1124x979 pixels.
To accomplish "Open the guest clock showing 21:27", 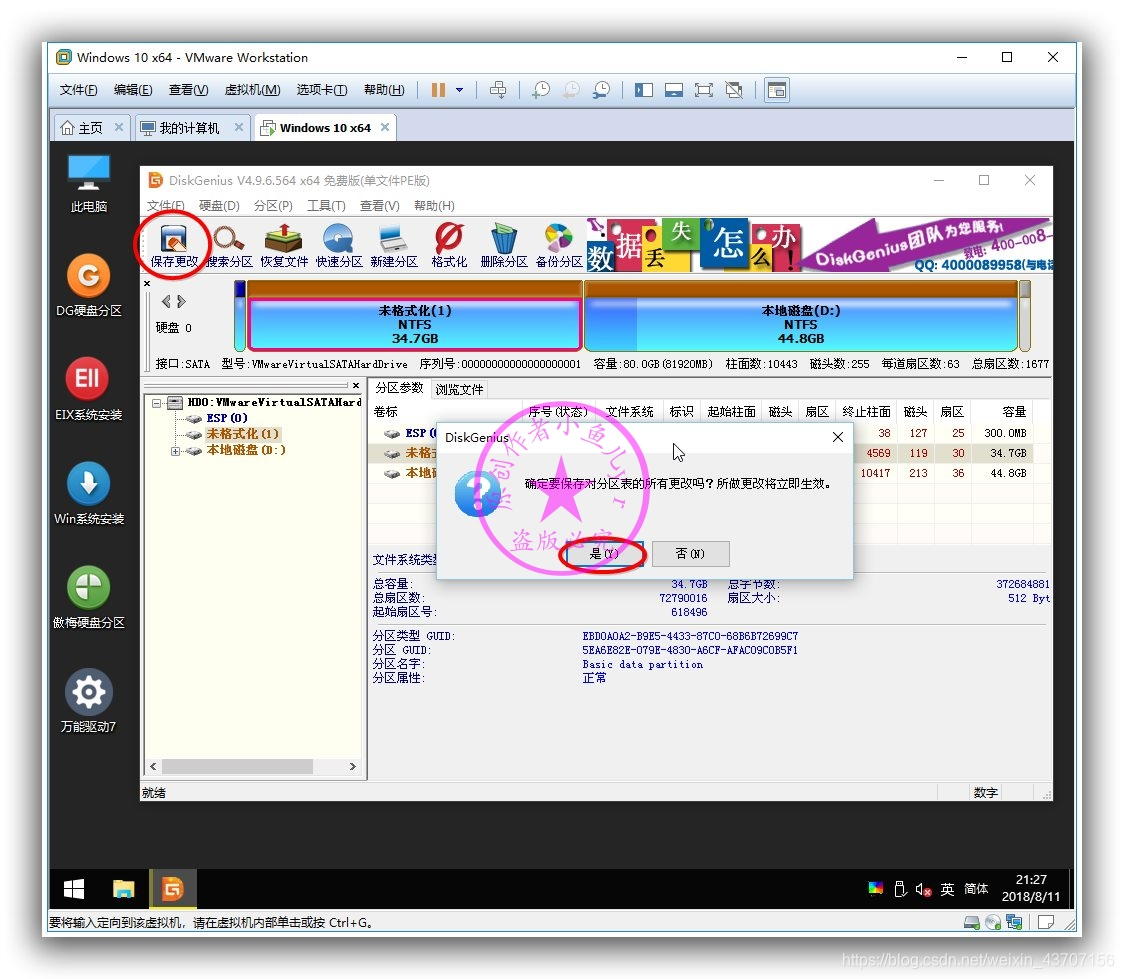I will pyautogui.click(x=1031, y=888).
